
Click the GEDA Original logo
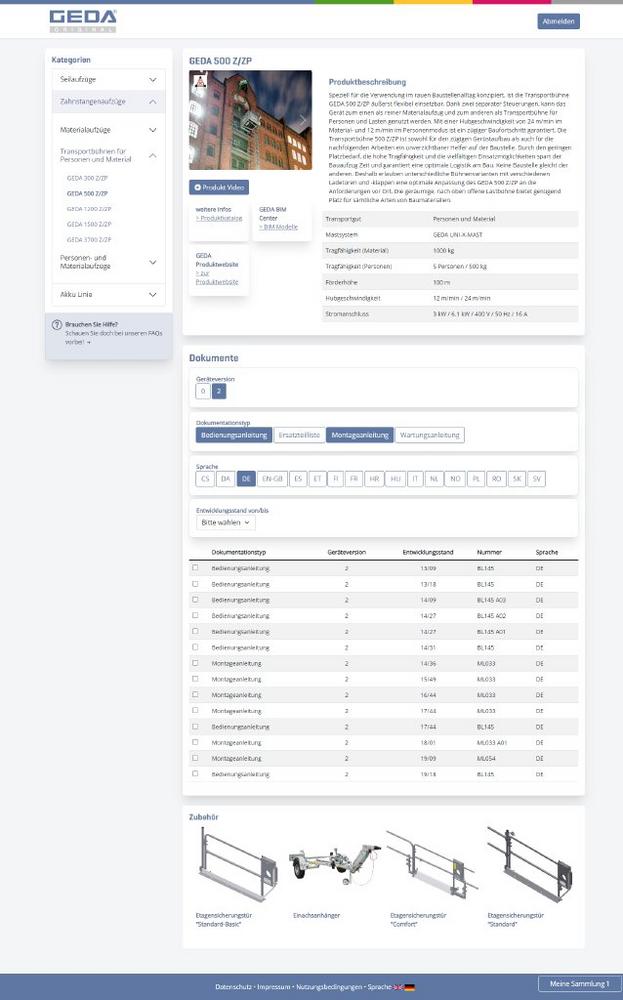[83, 21]
